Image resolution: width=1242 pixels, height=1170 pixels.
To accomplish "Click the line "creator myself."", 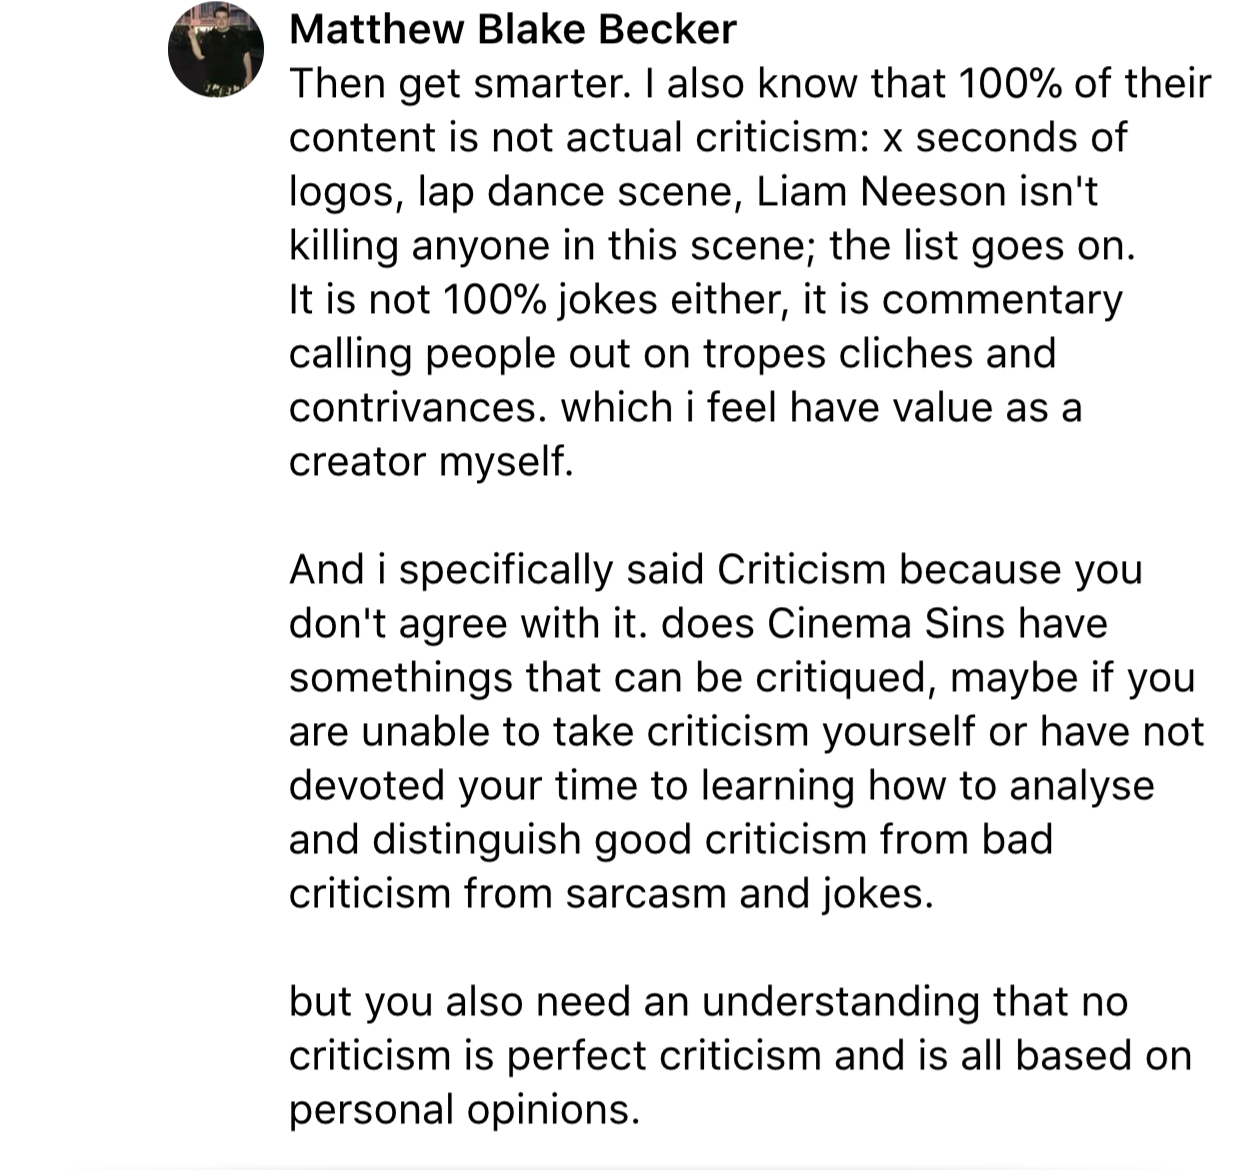I will 431,461.
